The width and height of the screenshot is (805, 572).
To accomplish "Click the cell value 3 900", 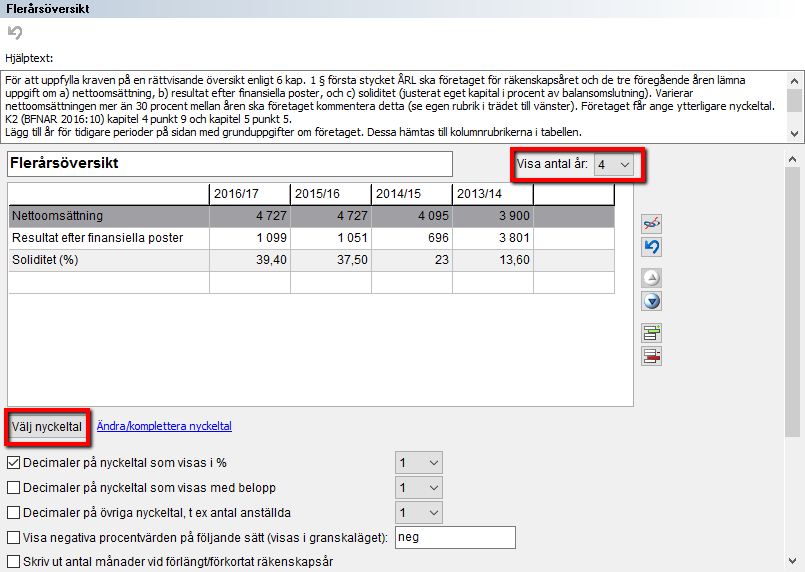I will (493, 216).
